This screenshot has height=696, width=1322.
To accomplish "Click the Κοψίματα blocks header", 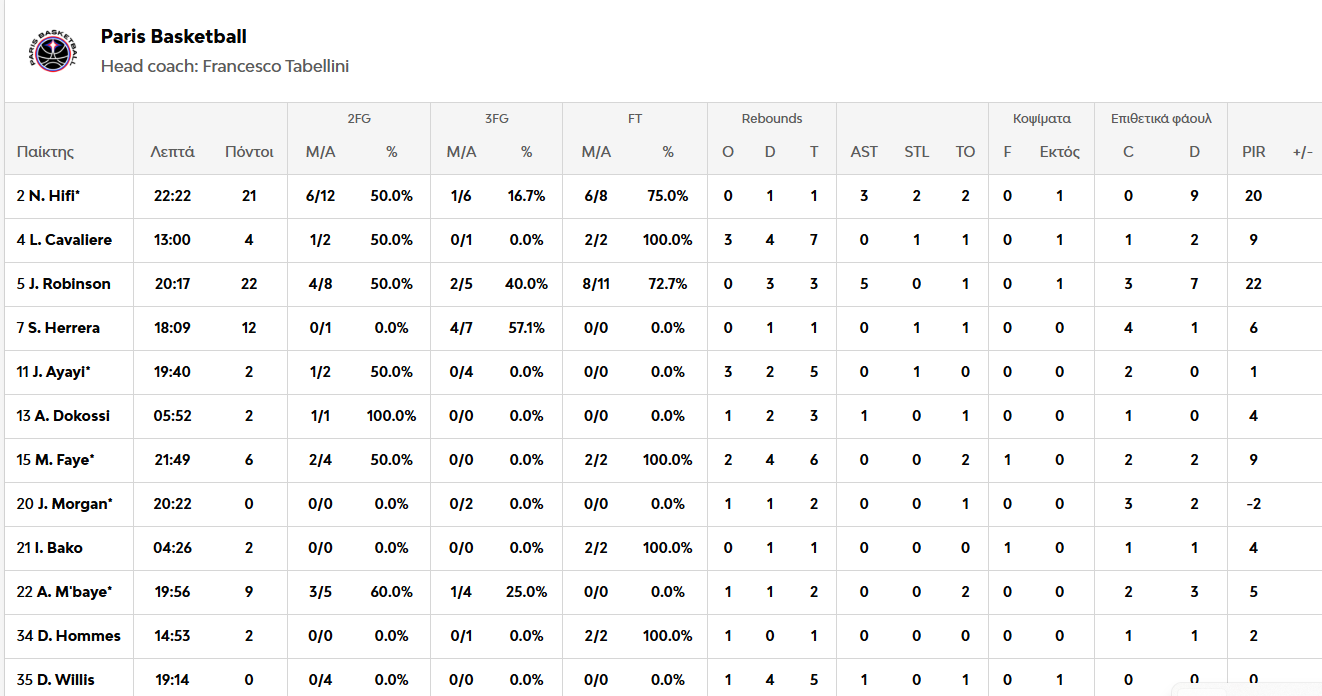I will click(1041, 119).
